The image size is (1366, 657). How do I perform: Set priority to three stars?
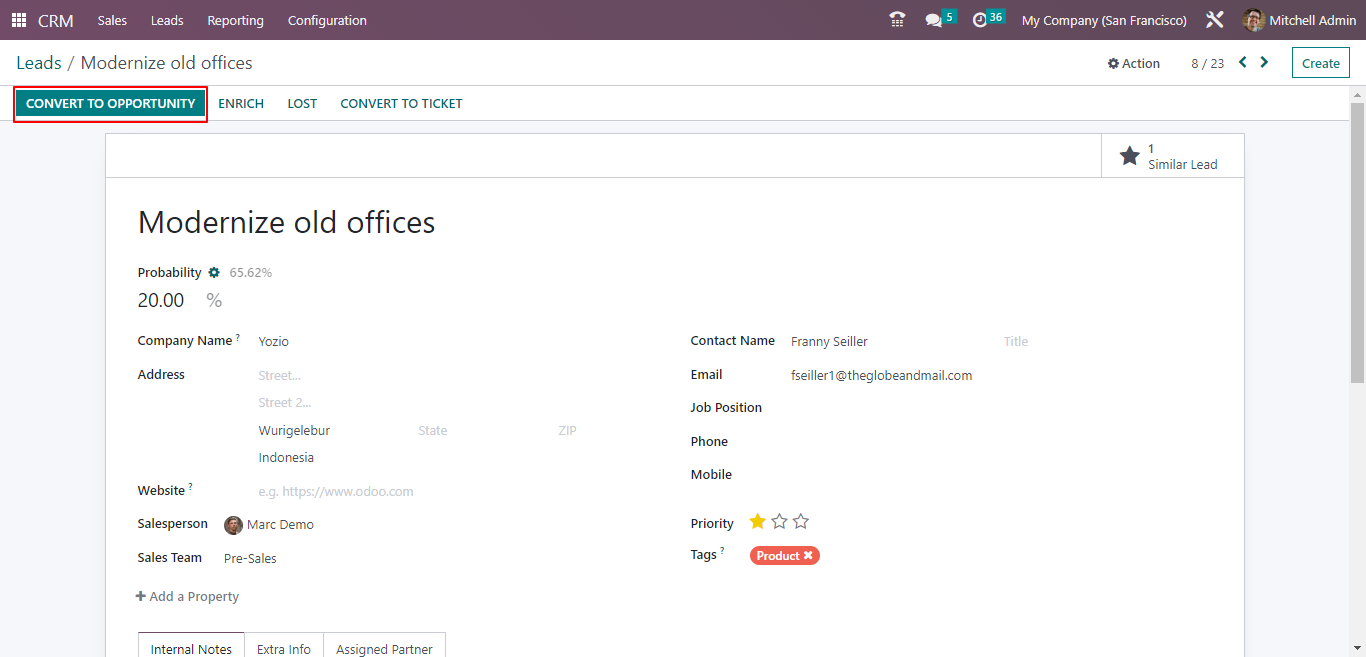(800, 521)
